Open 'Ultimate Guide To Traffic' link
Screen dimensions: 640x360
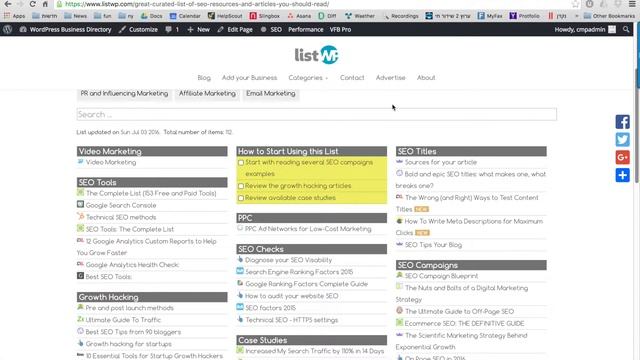(123, 320)
